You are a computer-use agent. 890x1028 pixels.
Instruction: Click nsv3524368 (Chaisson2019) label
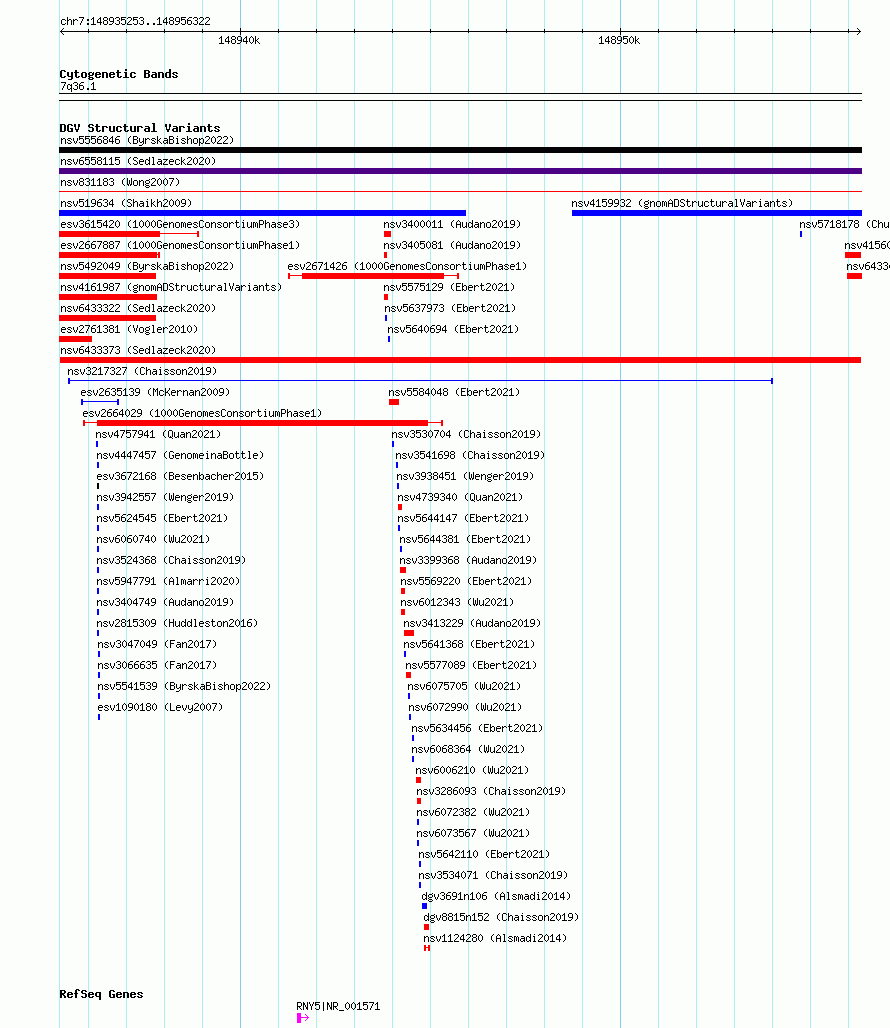coord(171,560)
